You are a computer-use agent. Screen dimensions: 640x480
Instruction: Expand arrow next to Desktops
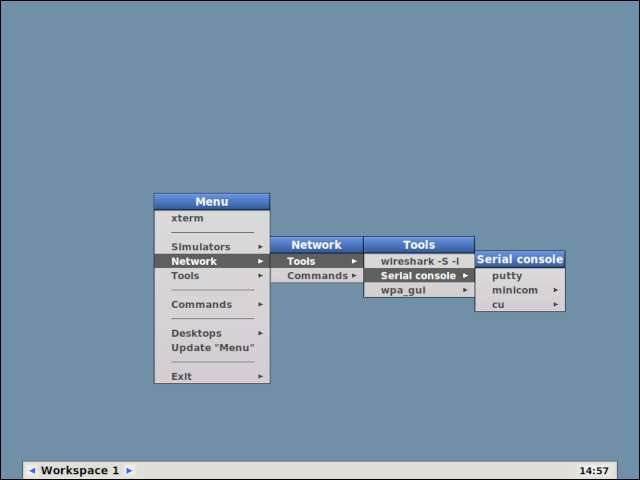[260, 333]
